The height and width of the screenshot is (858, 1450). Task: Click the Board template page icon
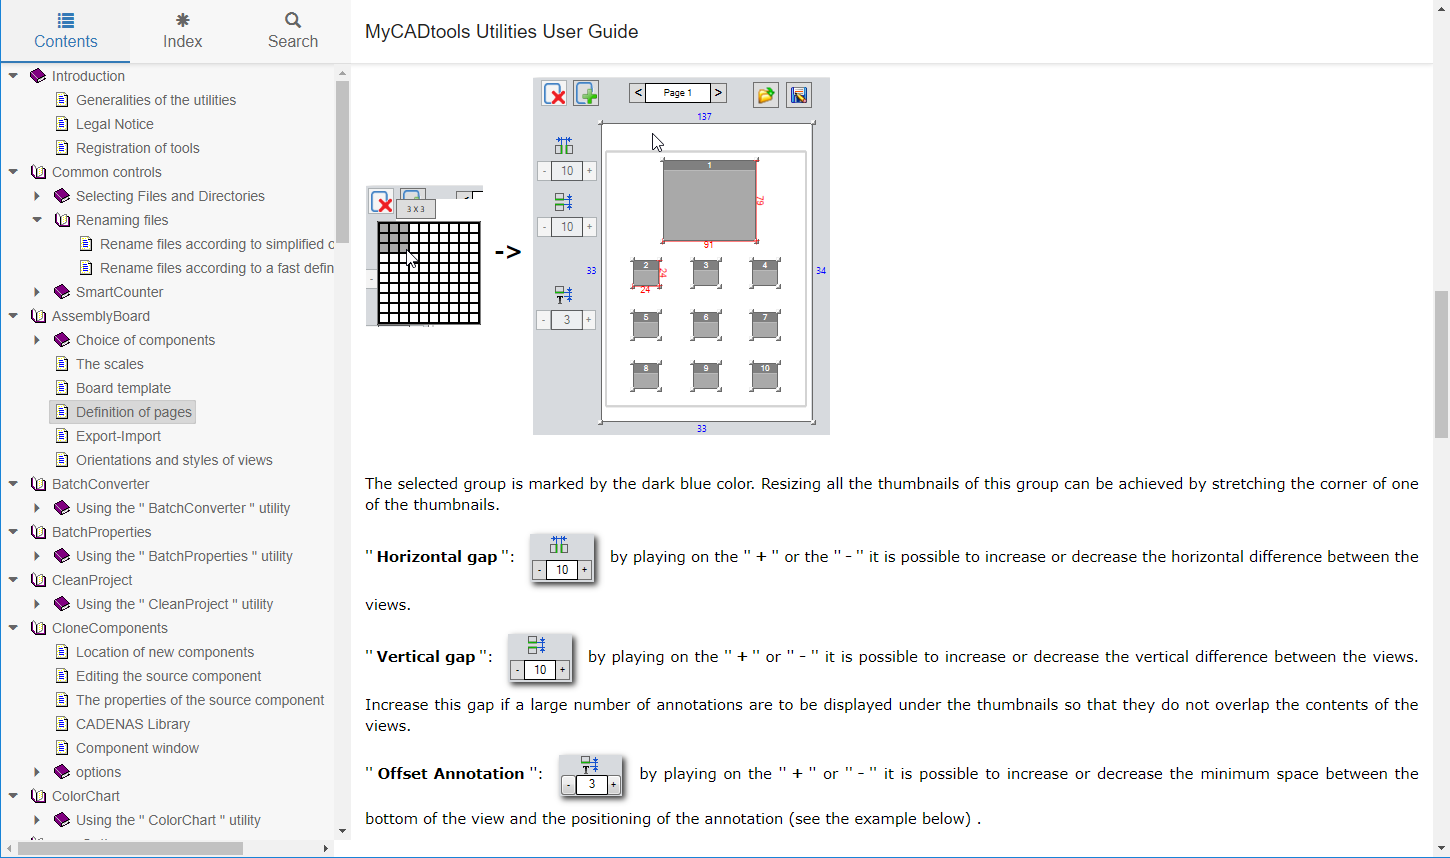coord(62,388)
